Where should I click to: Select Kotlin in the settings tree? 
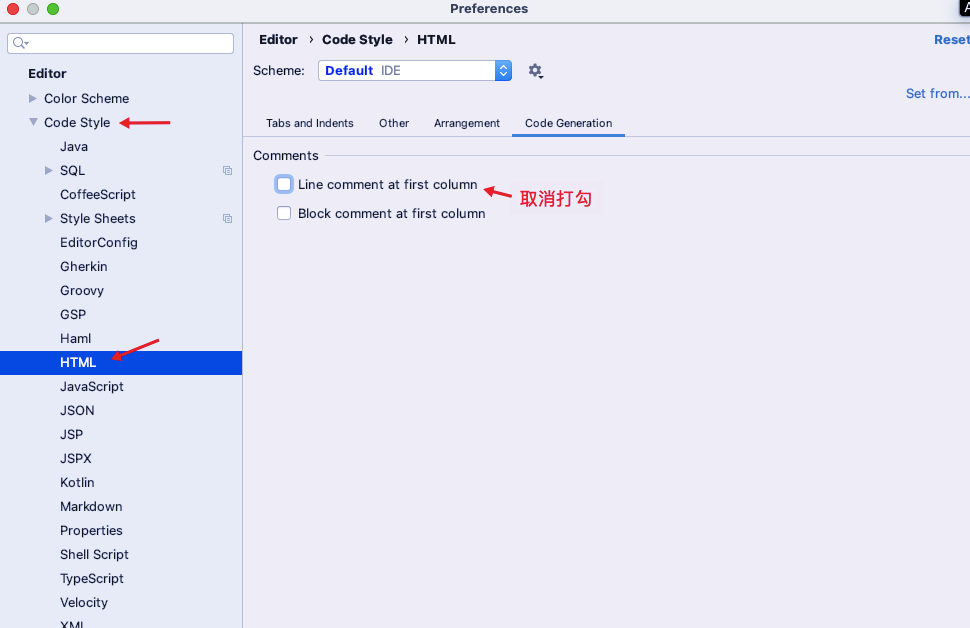(77, 483)
